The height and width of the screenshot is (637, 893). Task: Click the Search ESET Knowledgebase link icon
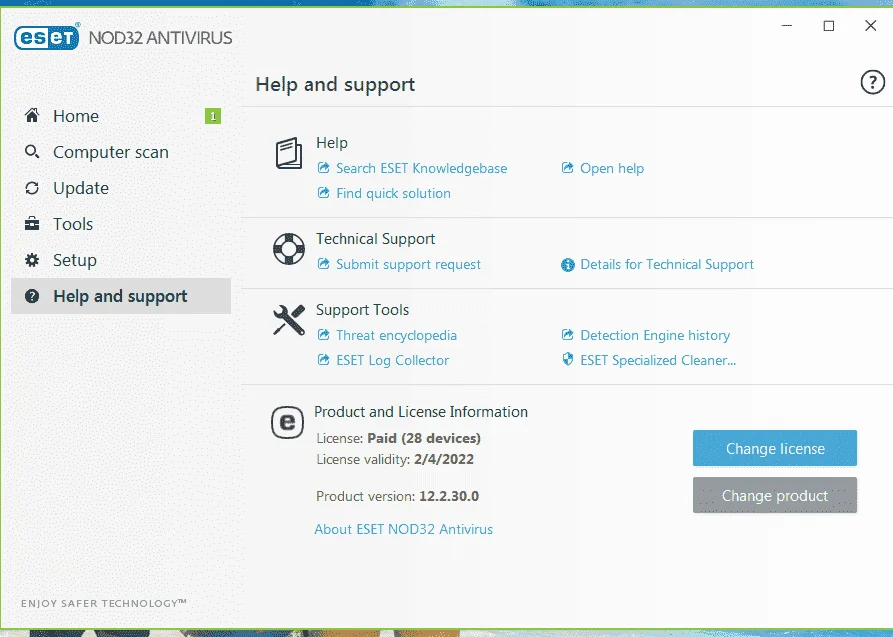click(323, 168)
